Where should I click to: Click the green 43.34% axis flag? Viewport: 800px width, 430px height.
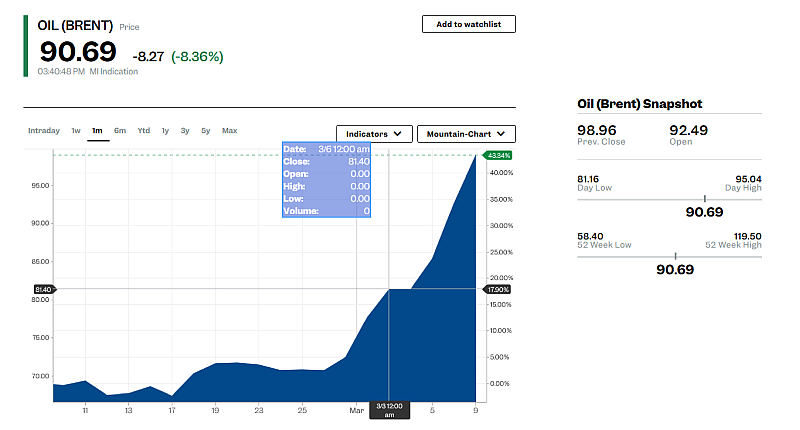(497, 155)
